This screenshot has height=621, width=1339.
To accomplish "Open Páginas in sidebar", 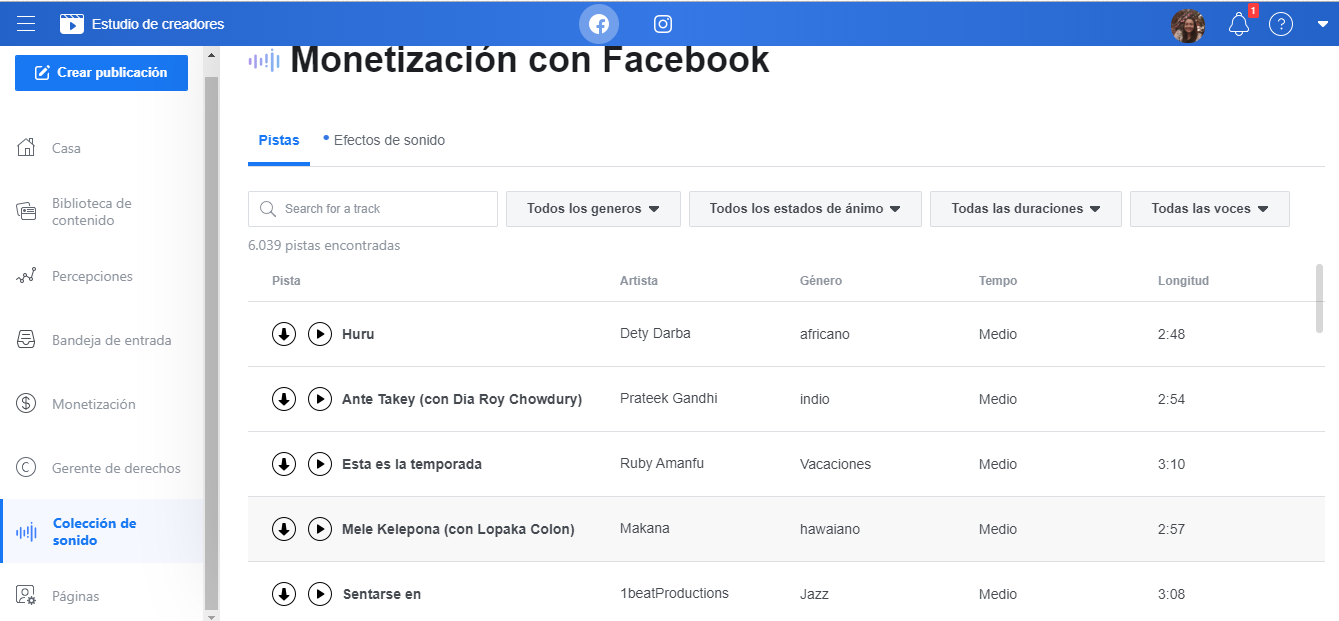I will tap(101, 596).
